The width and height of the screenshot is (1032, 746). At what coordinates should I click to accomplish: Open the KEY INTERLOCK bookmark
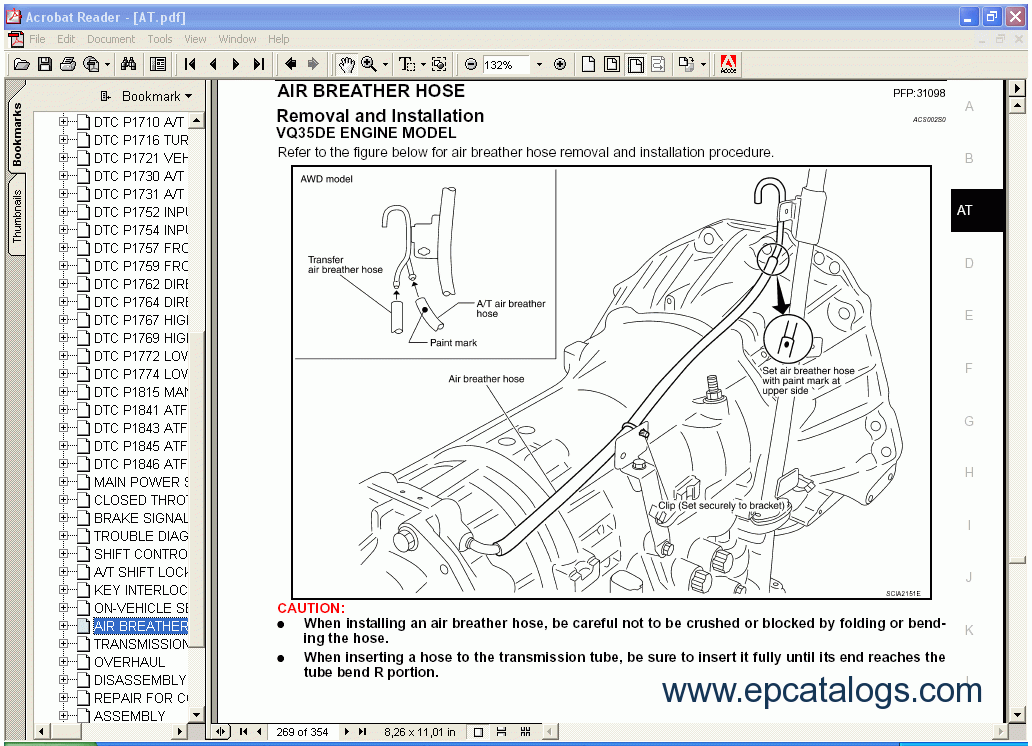click(141, 590)
